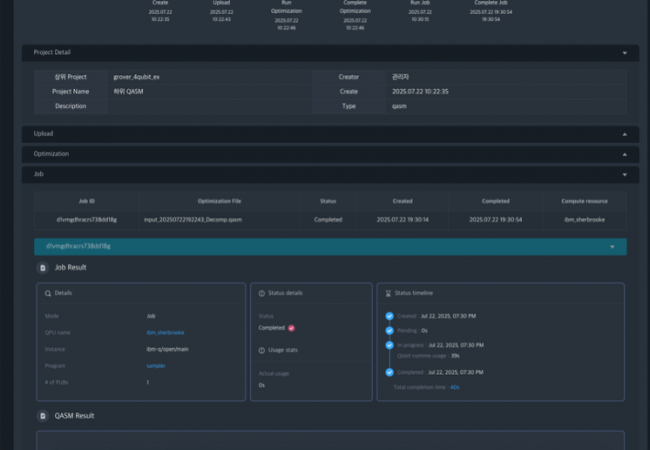Click the Status details clock icon
This screenshot has height=450, width=650.
pos(262,293)
